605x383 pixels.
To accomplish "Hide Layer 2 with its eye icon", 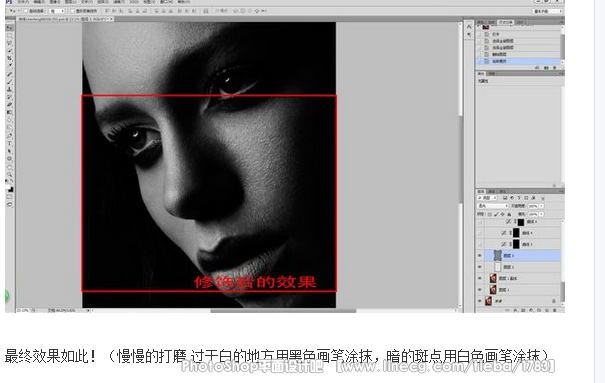I will tap(480, 267).
